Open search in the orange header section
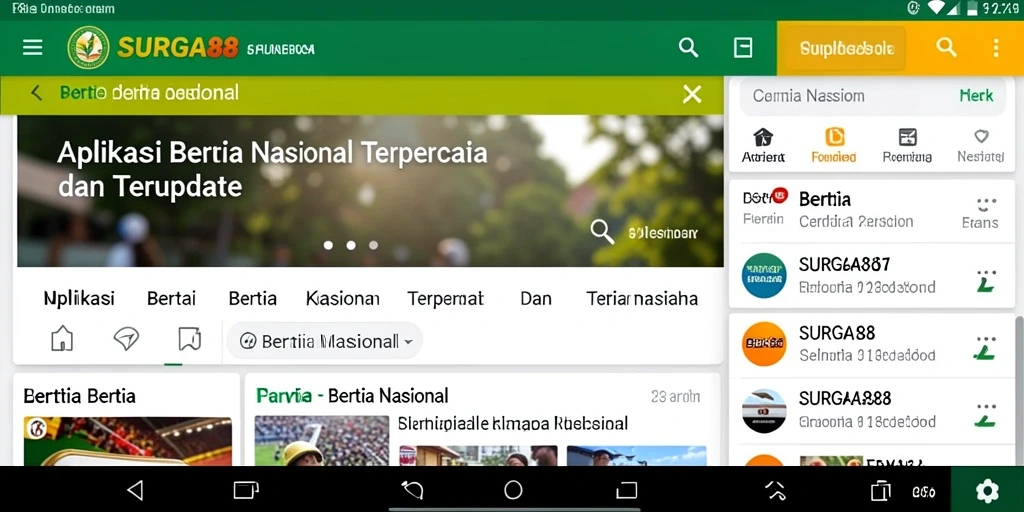This screenshot has height=512, width=1024. click(x=946, y=47)
